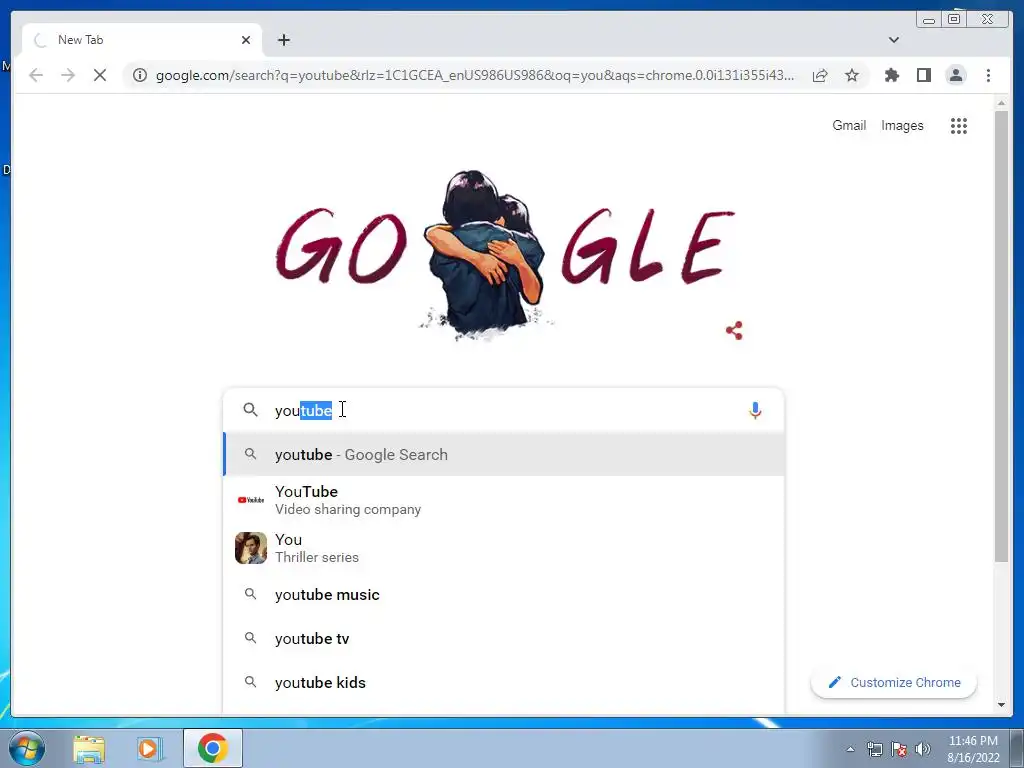Click the Chrome taskbar icon
The height and width of the screenshot is (768, 1024).
coord(212,748)
